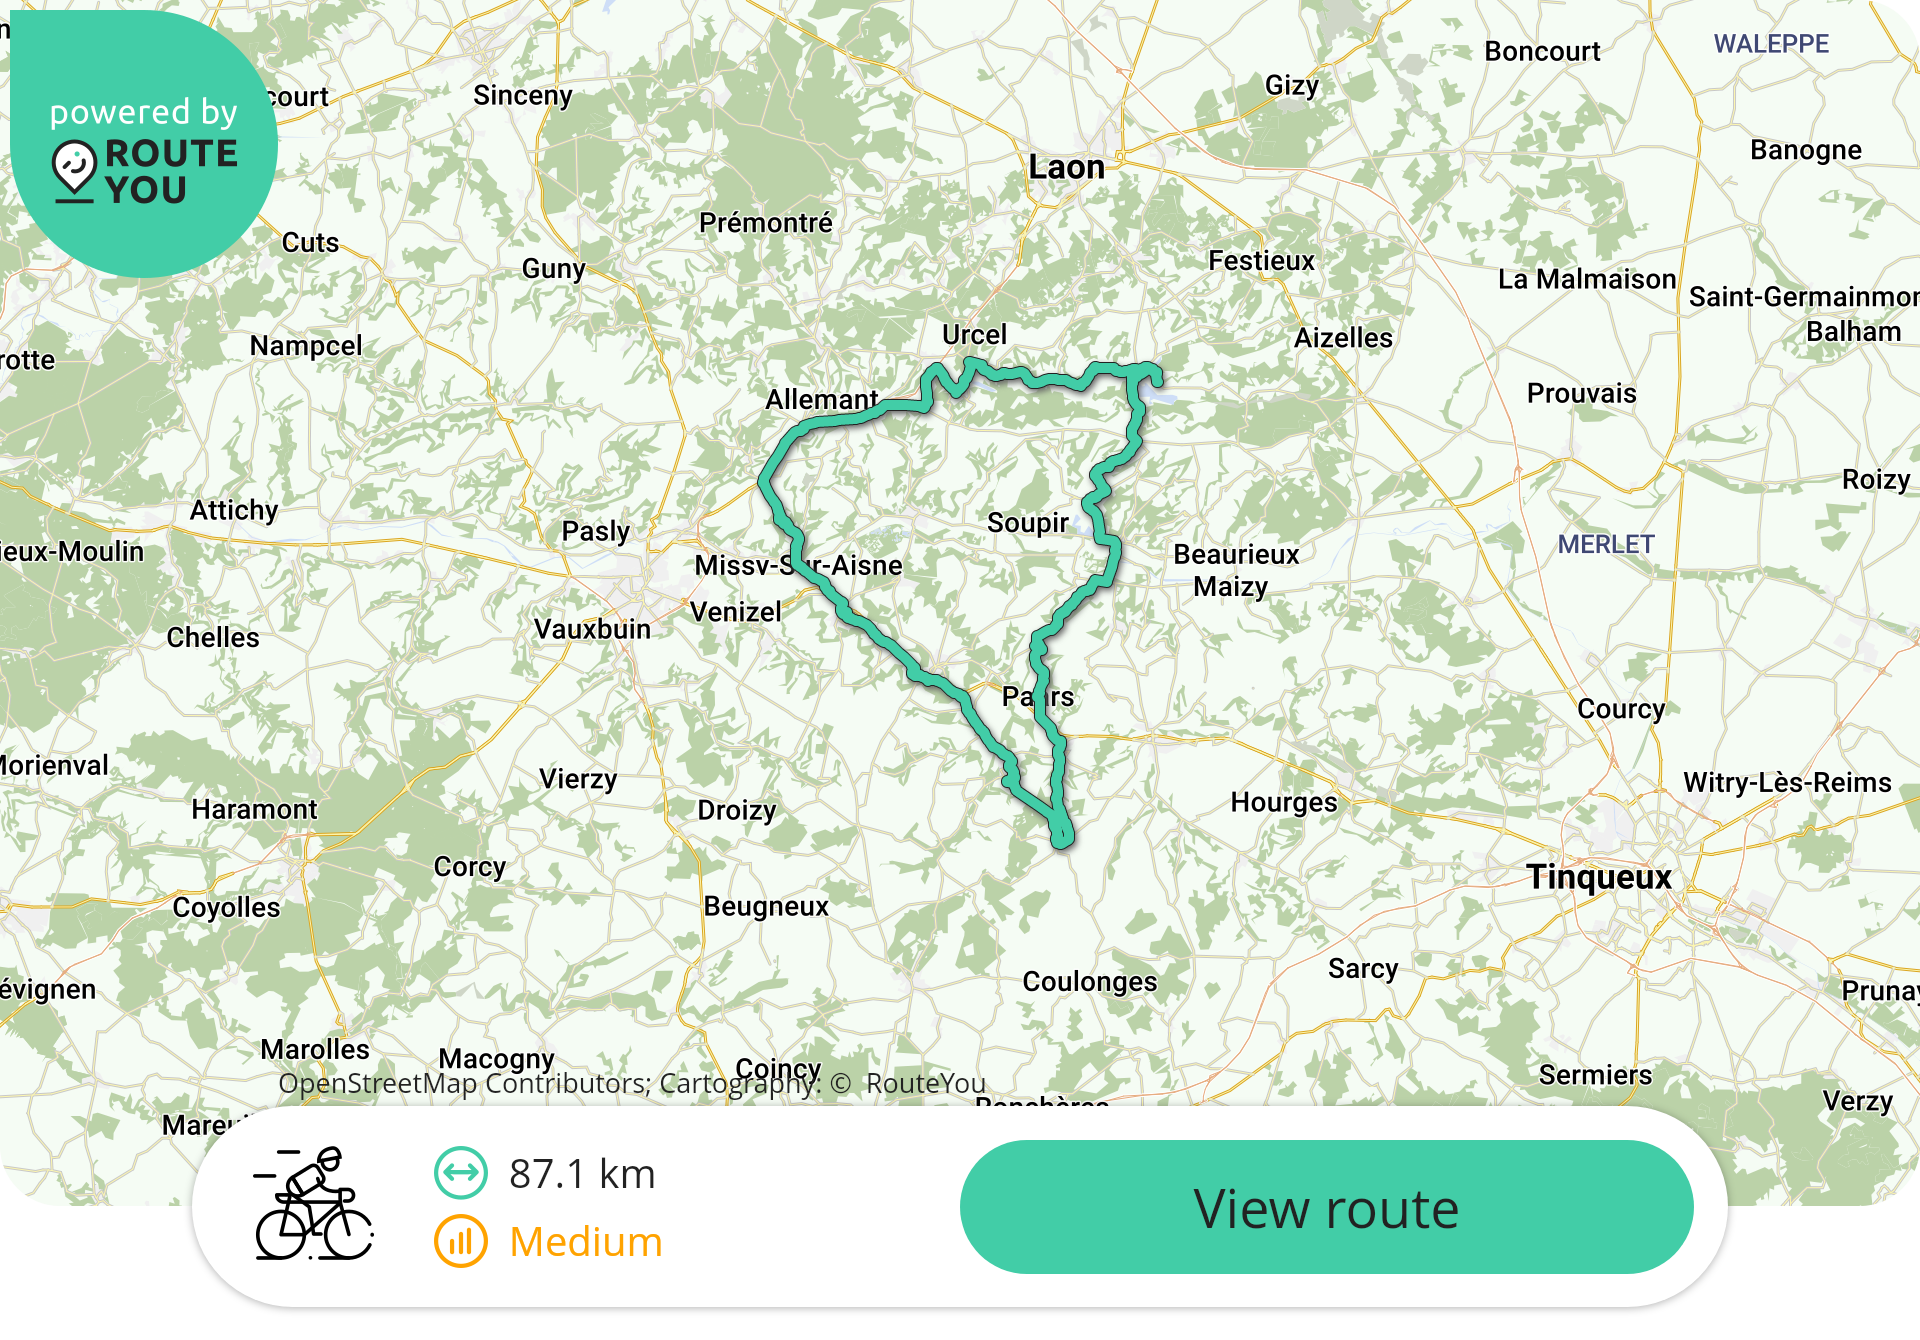Click the orange difficulty bars icon
Viewport: 1920px width, 1340px height.
pyautogui.click(x=461, y=1241)
